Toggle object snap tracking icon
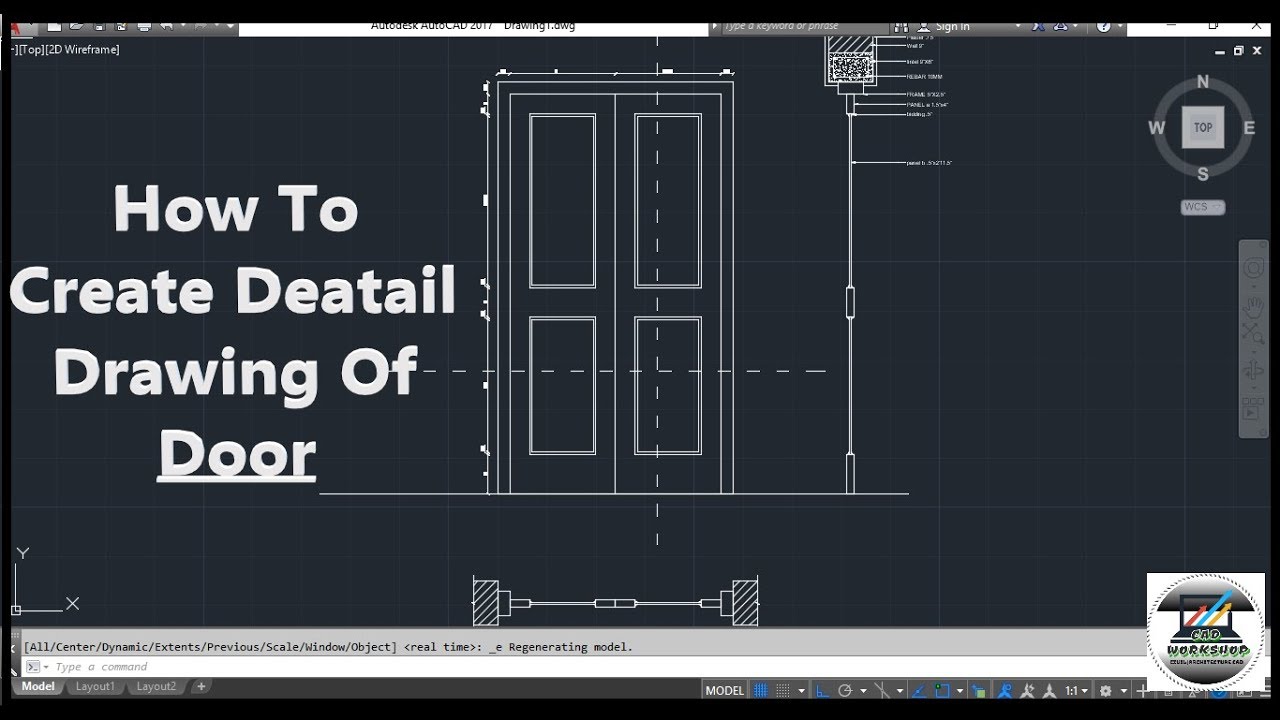This screenshot has width=1280, height=720. (919, 690)
